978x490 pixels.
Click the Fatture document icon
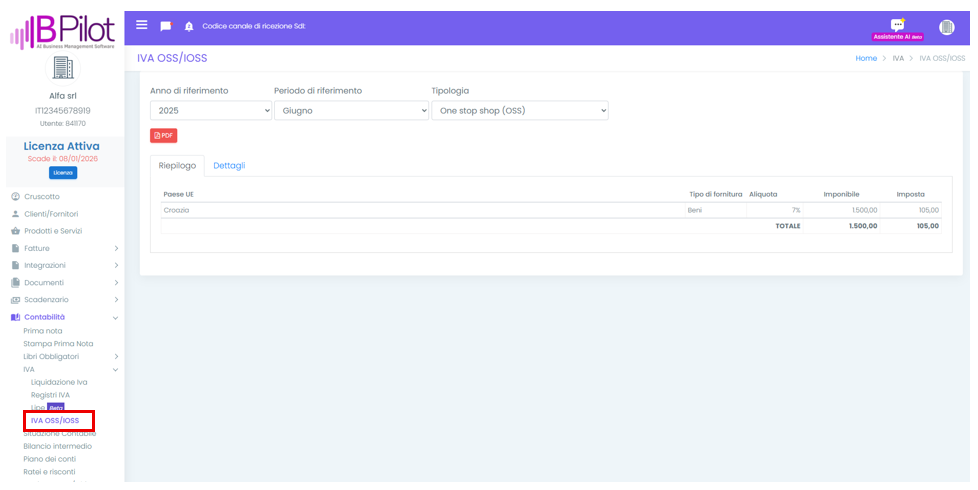tap(16, 248)
